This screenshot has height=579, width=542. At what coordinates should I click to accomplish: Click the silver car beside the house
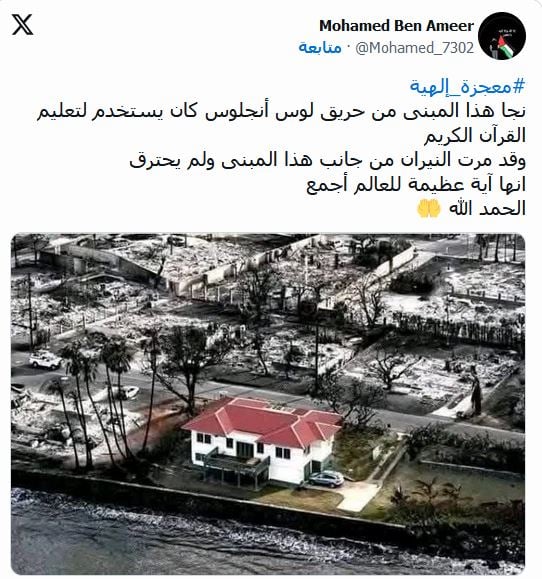[326, 479]
